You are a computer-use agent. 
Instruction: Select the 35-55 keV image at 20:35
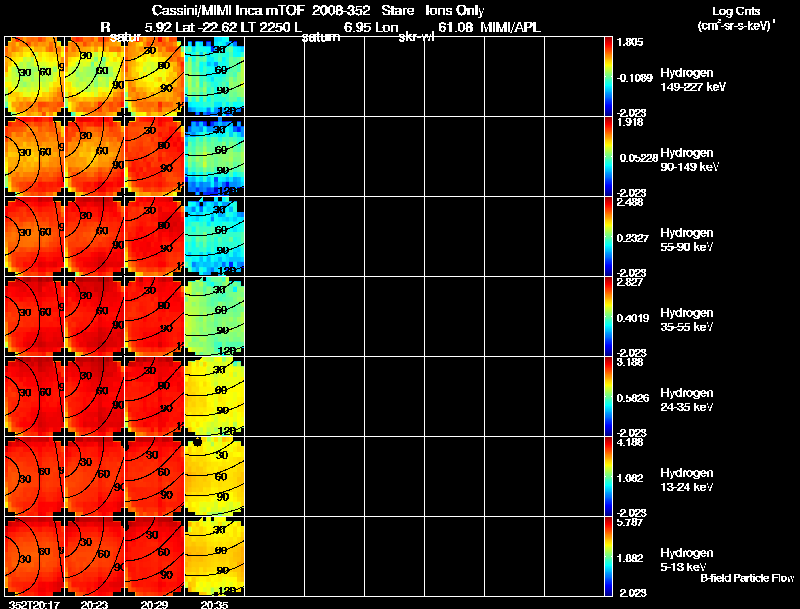[x=214, y=316]
